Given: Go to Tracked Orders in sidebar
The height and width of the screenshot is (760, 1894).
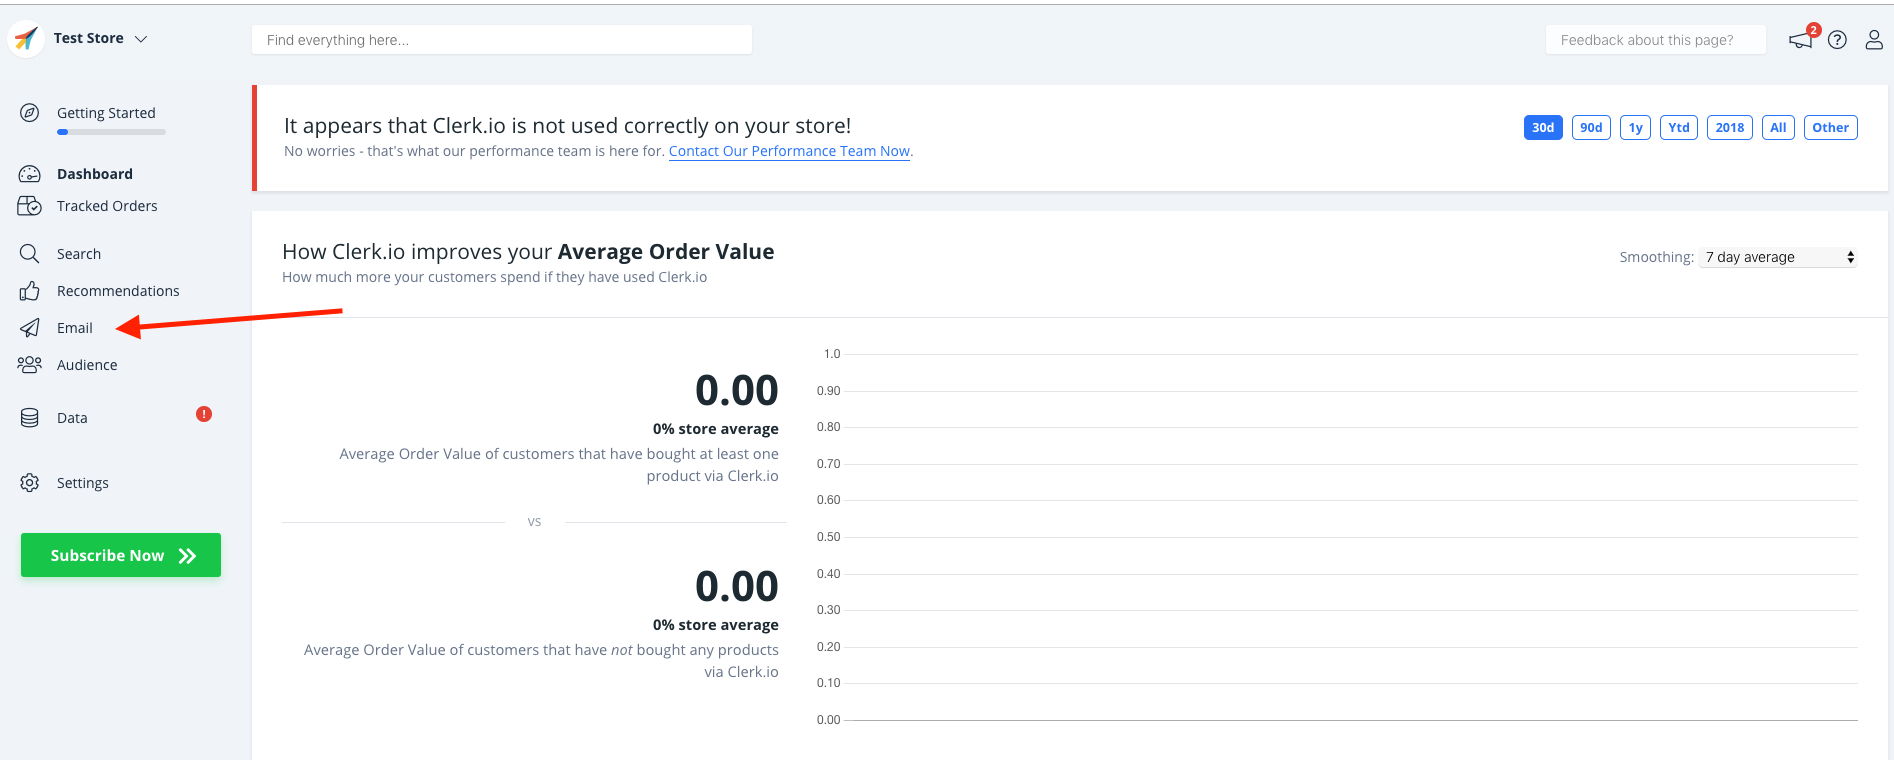Looking at the screenshot, I should (107, 206).
